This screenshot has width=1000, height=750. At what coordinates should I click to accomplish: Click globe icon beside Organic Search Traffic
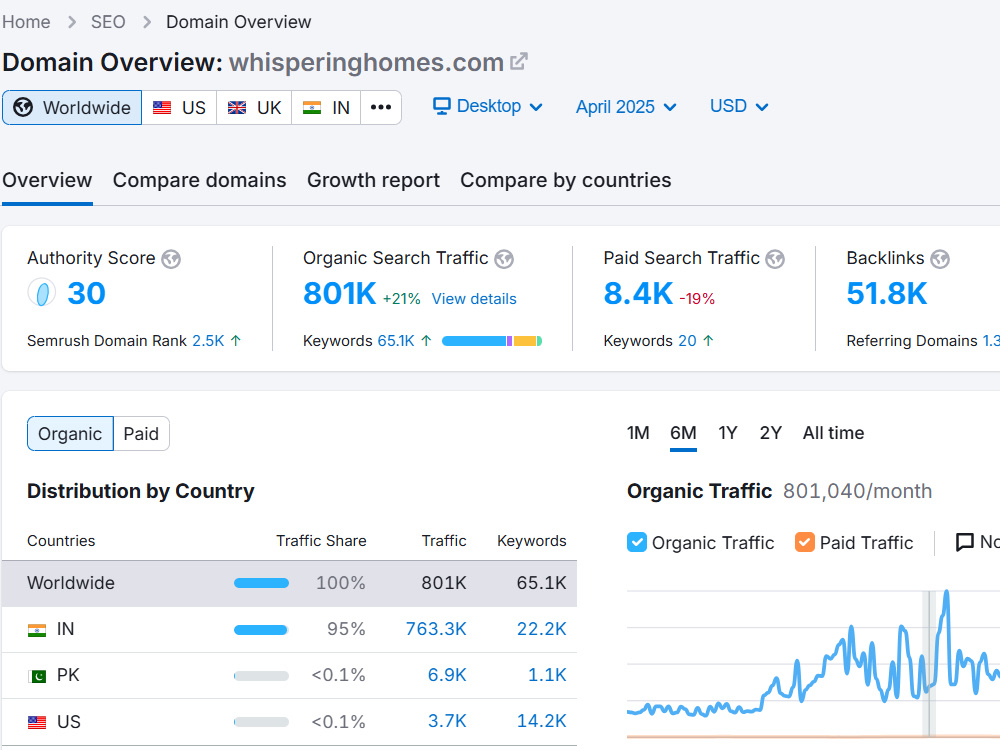pos(504,259)
